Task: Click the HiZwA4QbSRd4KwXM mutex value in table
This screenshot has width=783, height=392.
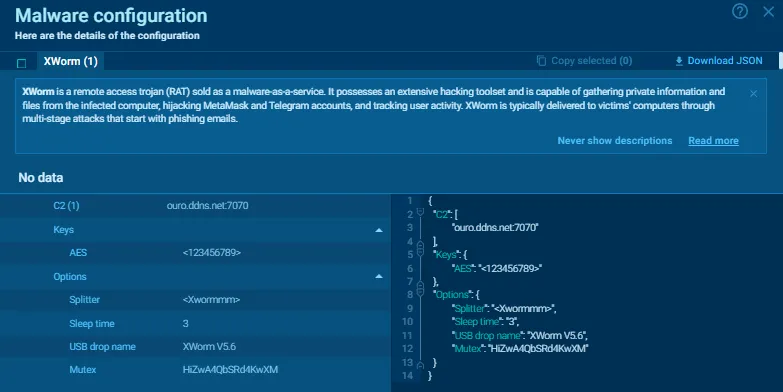Action: [x=230, y=370]
